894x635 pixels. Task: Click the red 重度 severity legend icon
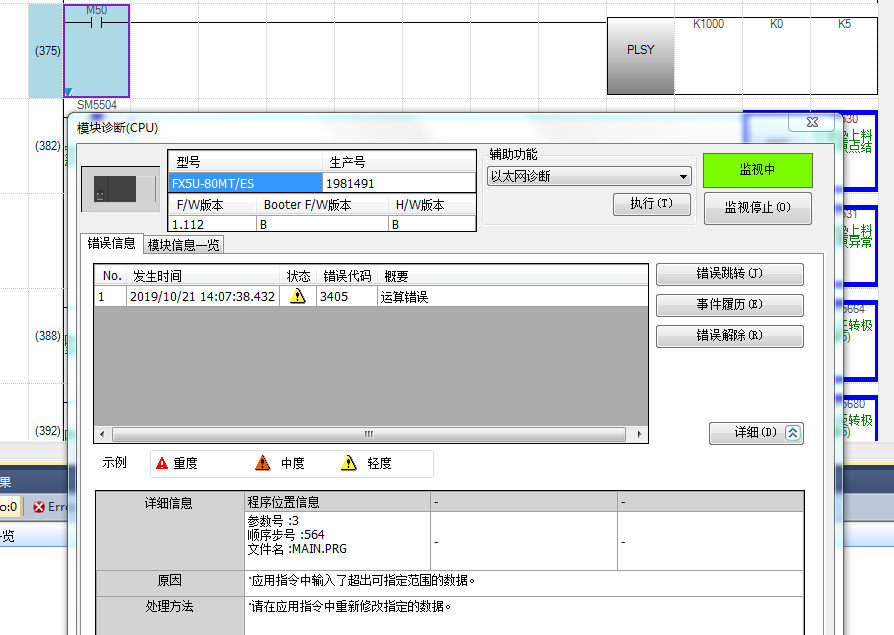(x=162, y=463)
